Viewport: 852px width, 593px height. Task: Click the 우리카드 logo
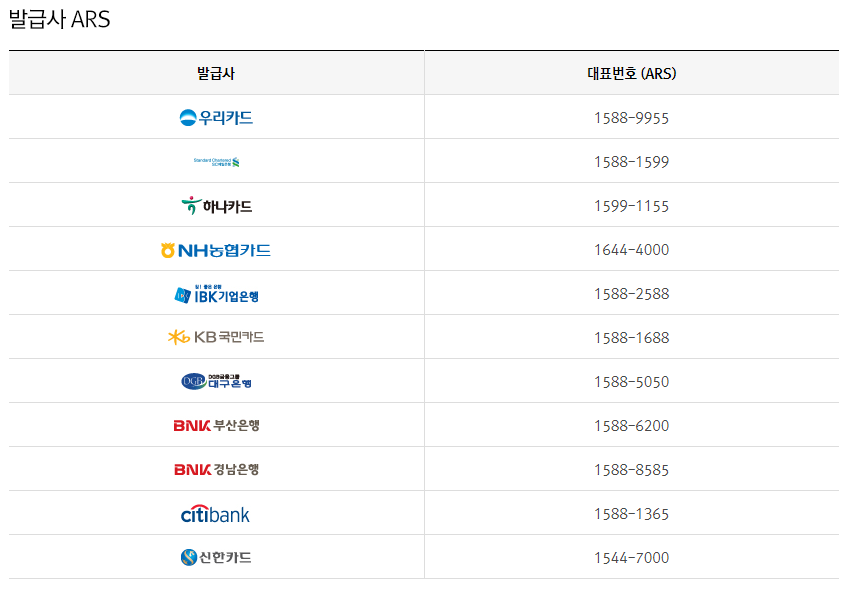tap(216, 117)
